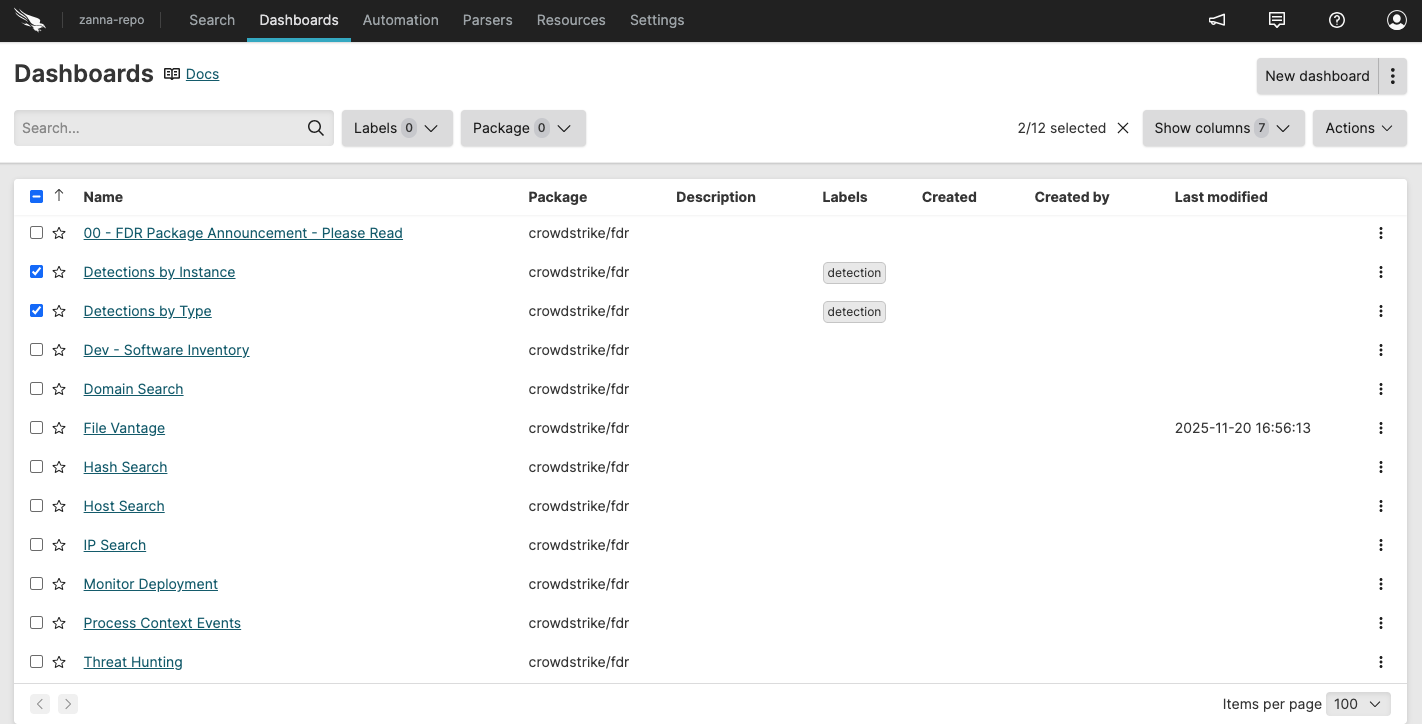Toggle the select-all checkbox in header
This screenshot has height=724, width=1422.
click(x=36, y=197)
